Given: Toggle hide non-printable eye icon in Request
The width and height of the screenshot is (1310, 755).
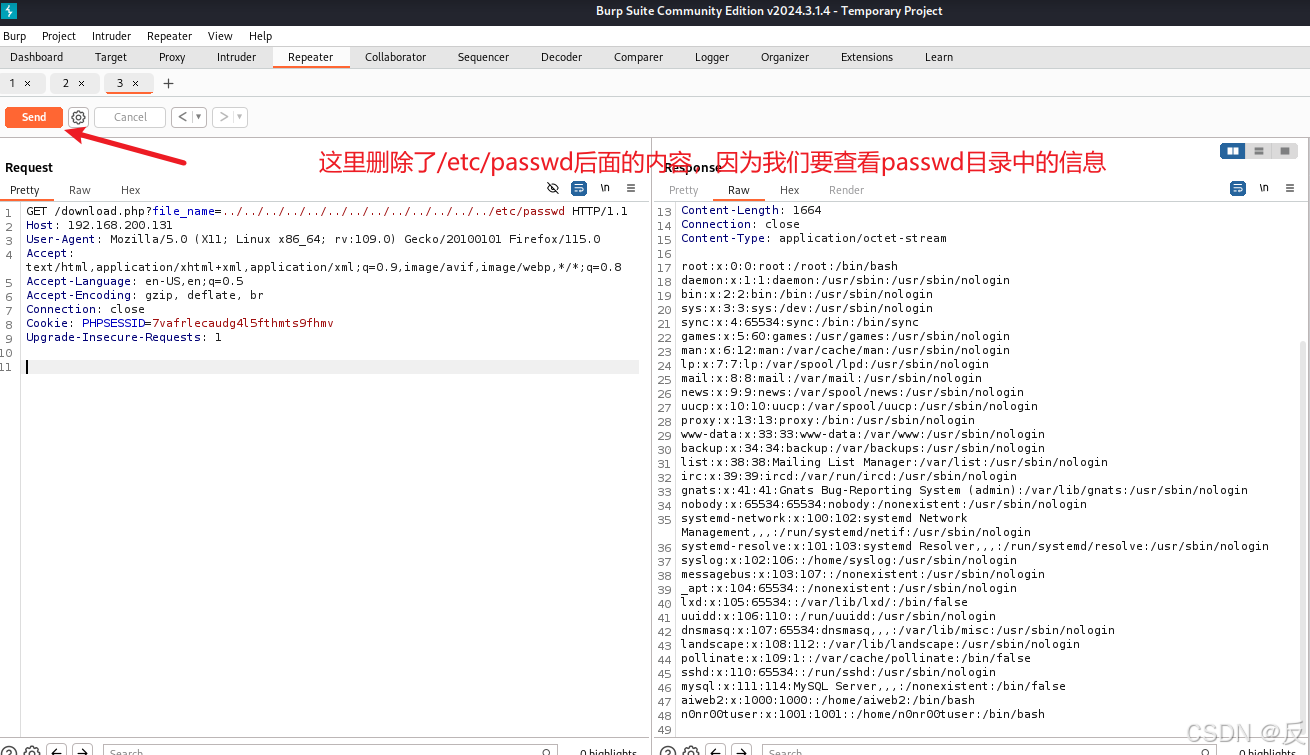Looking at the screenshot, I should [x=553, y=188].
